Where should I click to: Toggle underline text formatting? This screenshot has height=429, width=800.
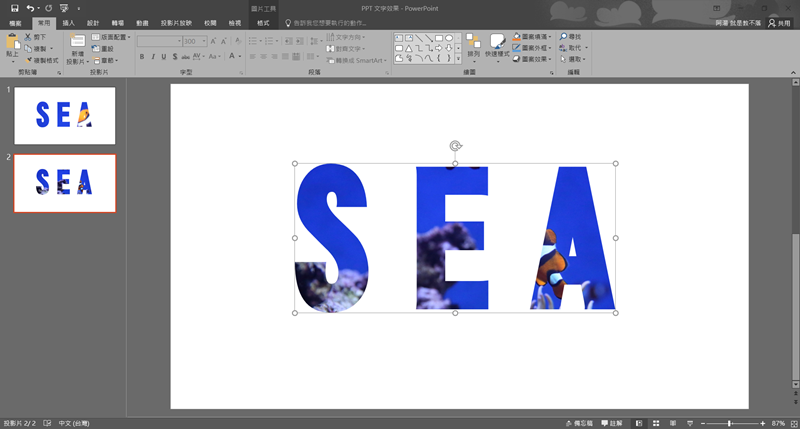[166, 57]
